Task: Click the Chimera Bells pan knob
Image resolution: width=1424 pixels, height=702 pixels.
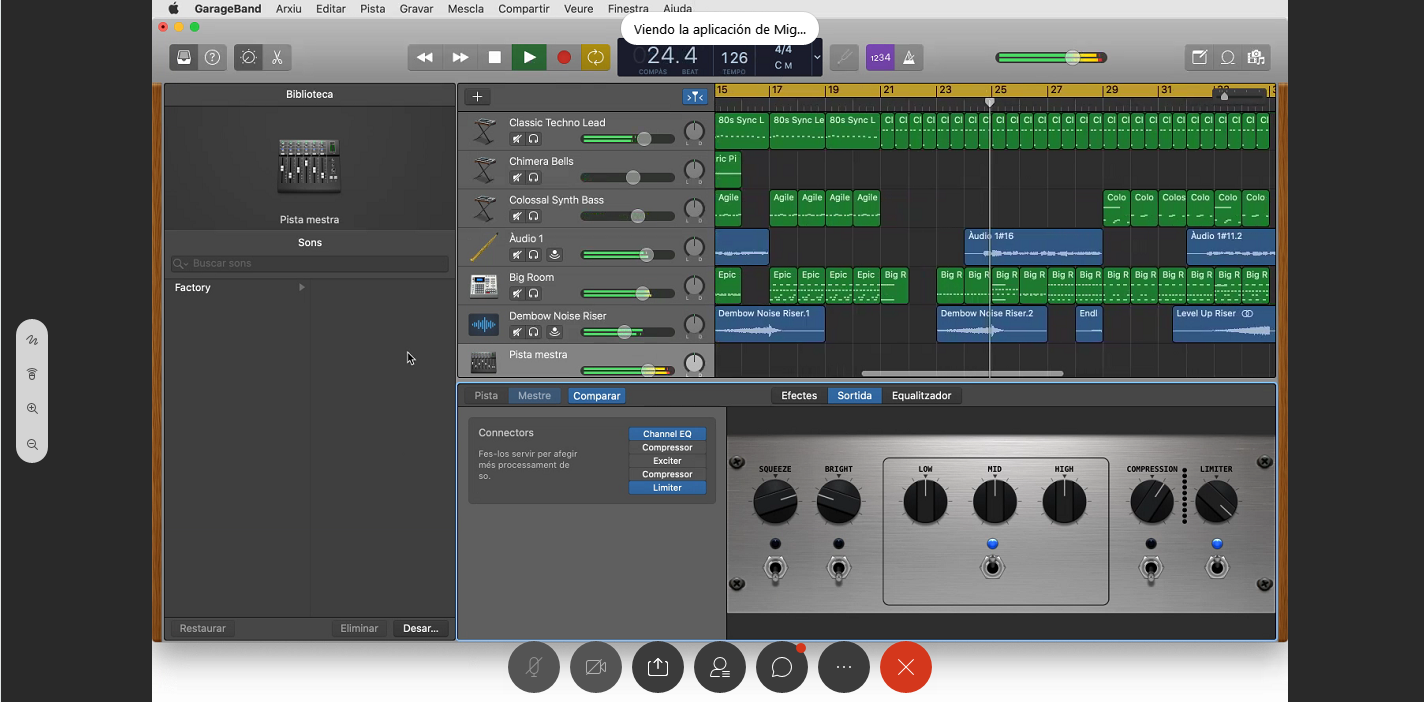Action: point(694,171)
